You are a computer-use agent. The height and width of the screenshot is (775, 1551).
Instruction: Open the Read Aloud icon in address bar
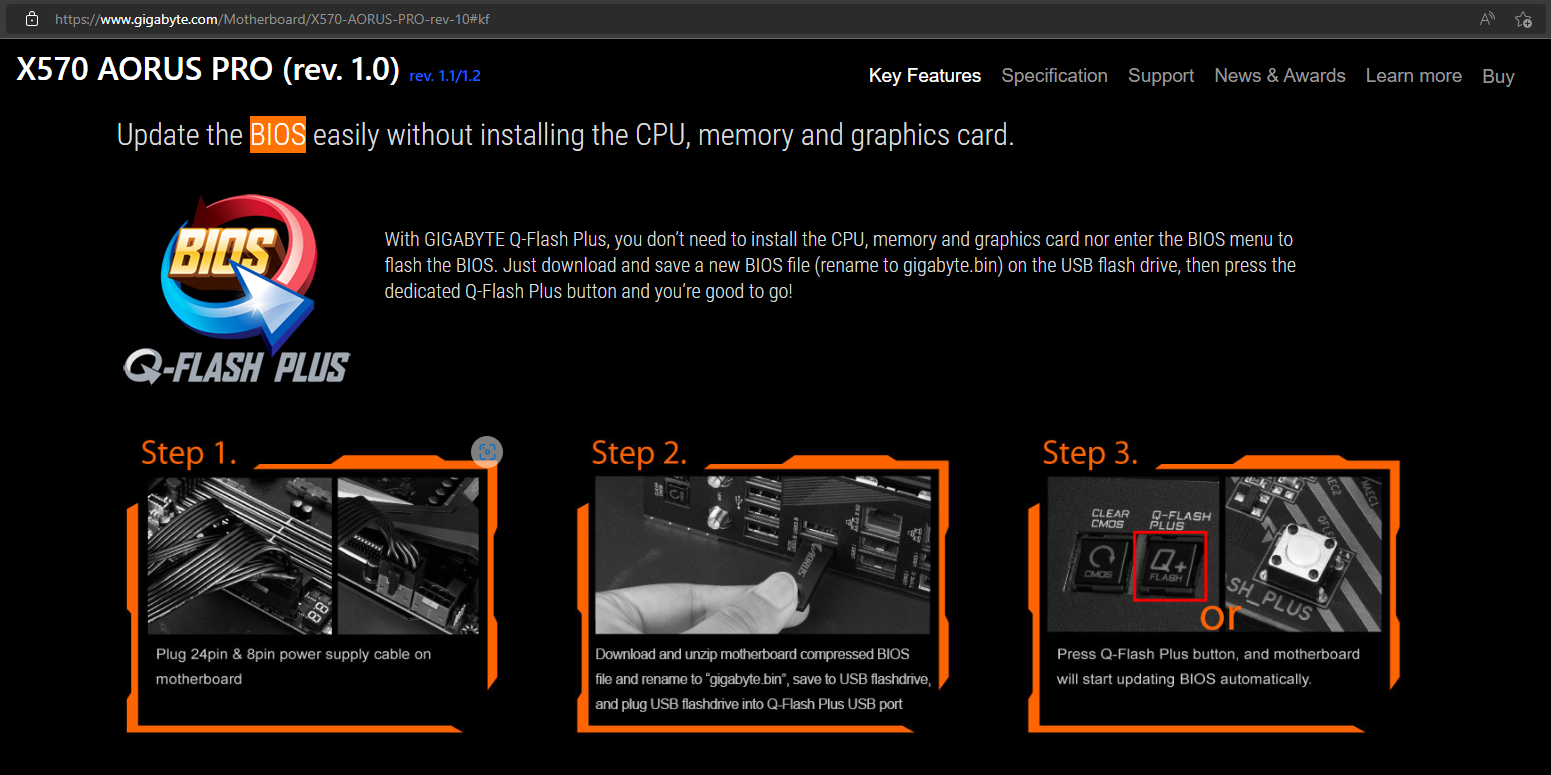1487,19
